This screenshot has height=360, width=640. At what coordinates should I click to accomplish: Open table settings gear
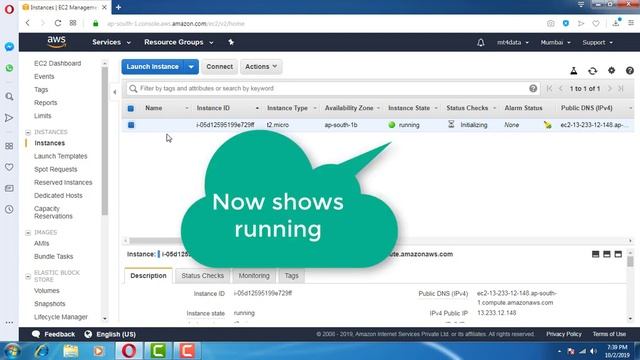611,70
